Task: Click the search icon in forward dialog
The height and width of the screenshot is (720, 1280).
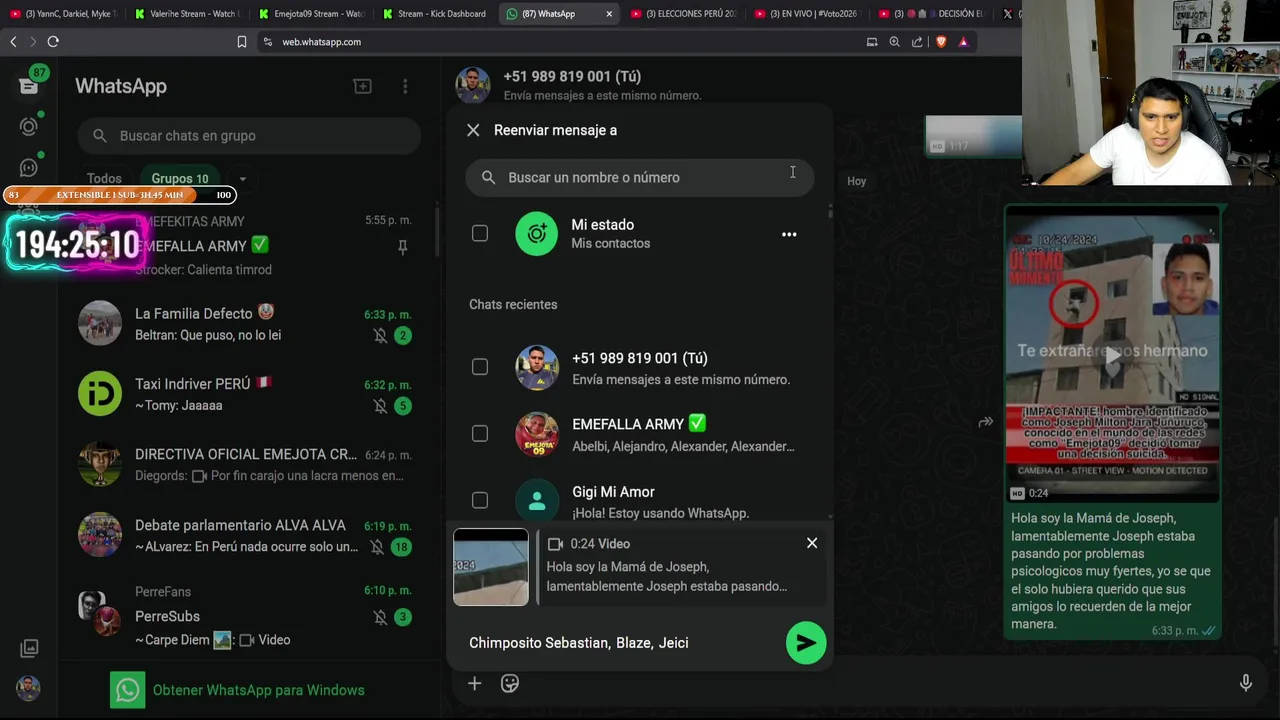Action: pyautogui.click(x=488, y=177)
